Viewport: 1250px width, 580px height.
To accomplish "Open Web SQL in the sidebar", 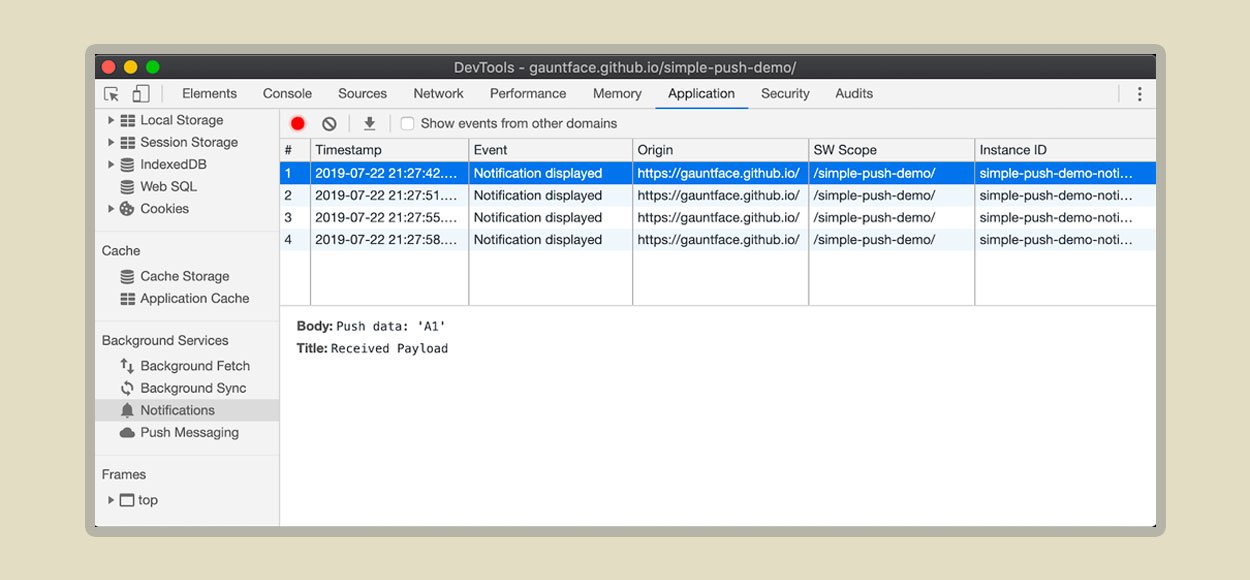I will coord(168,186).
